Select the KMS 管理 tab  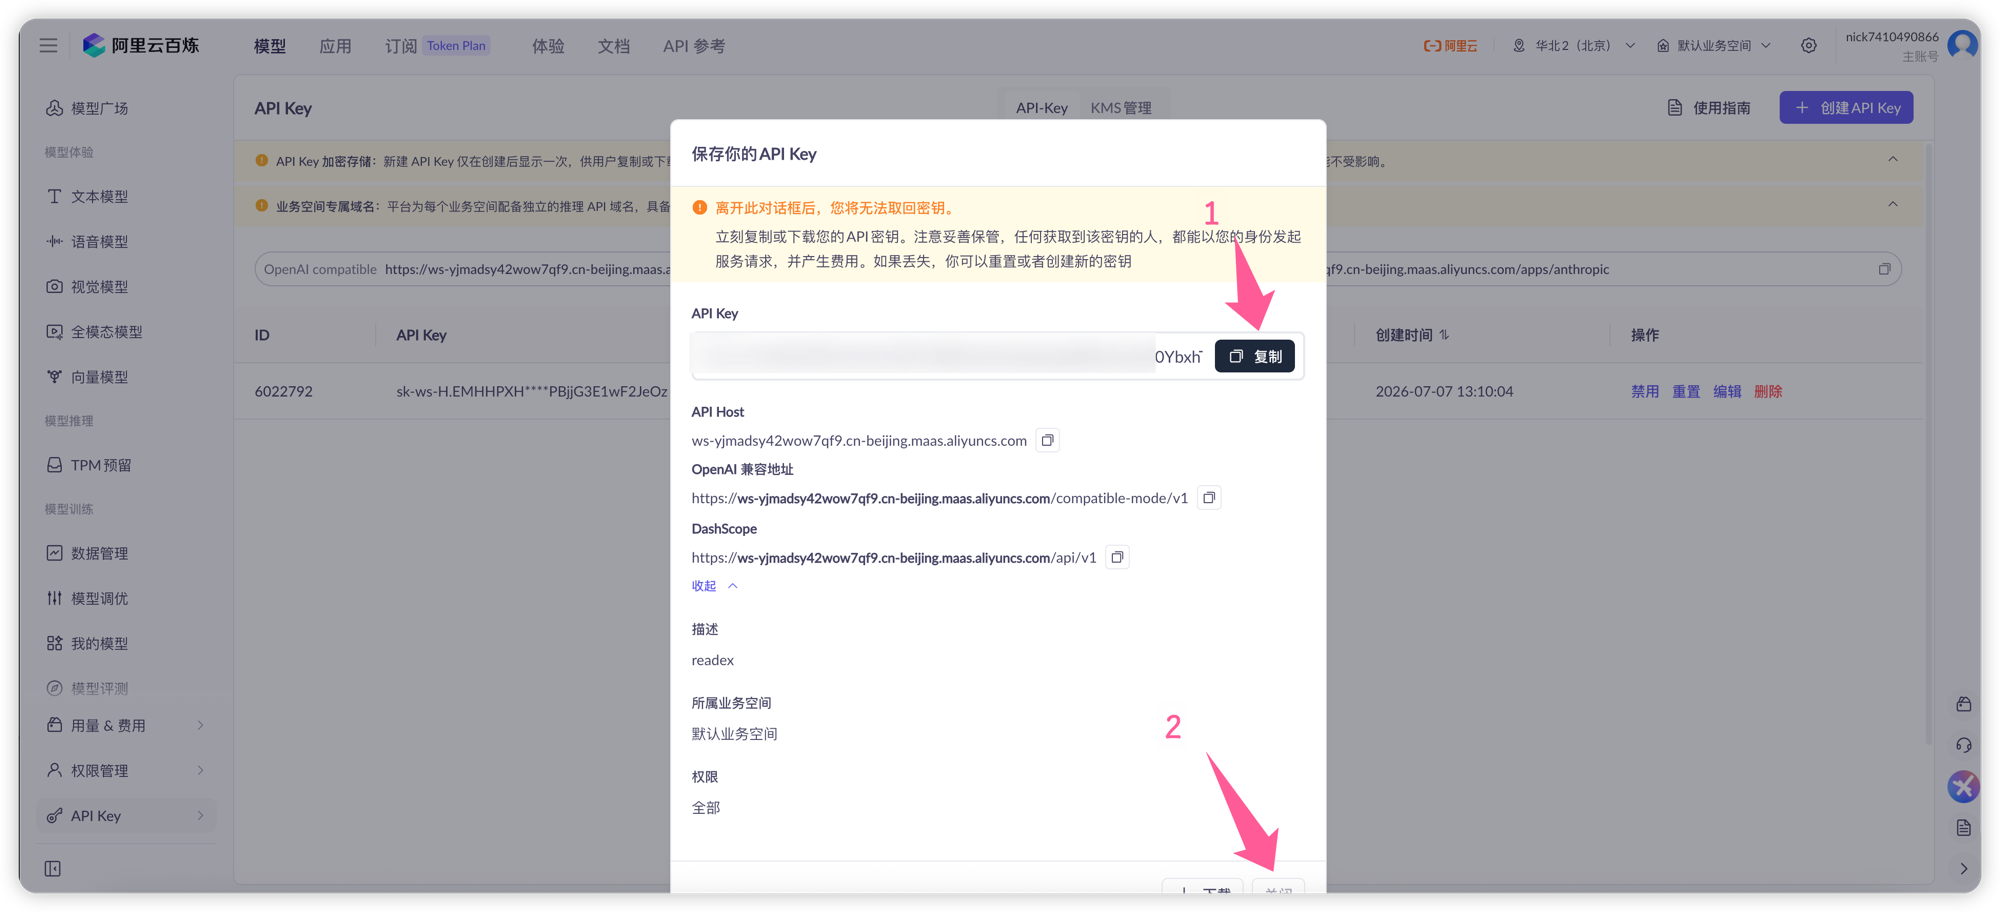coord(1121,108)
